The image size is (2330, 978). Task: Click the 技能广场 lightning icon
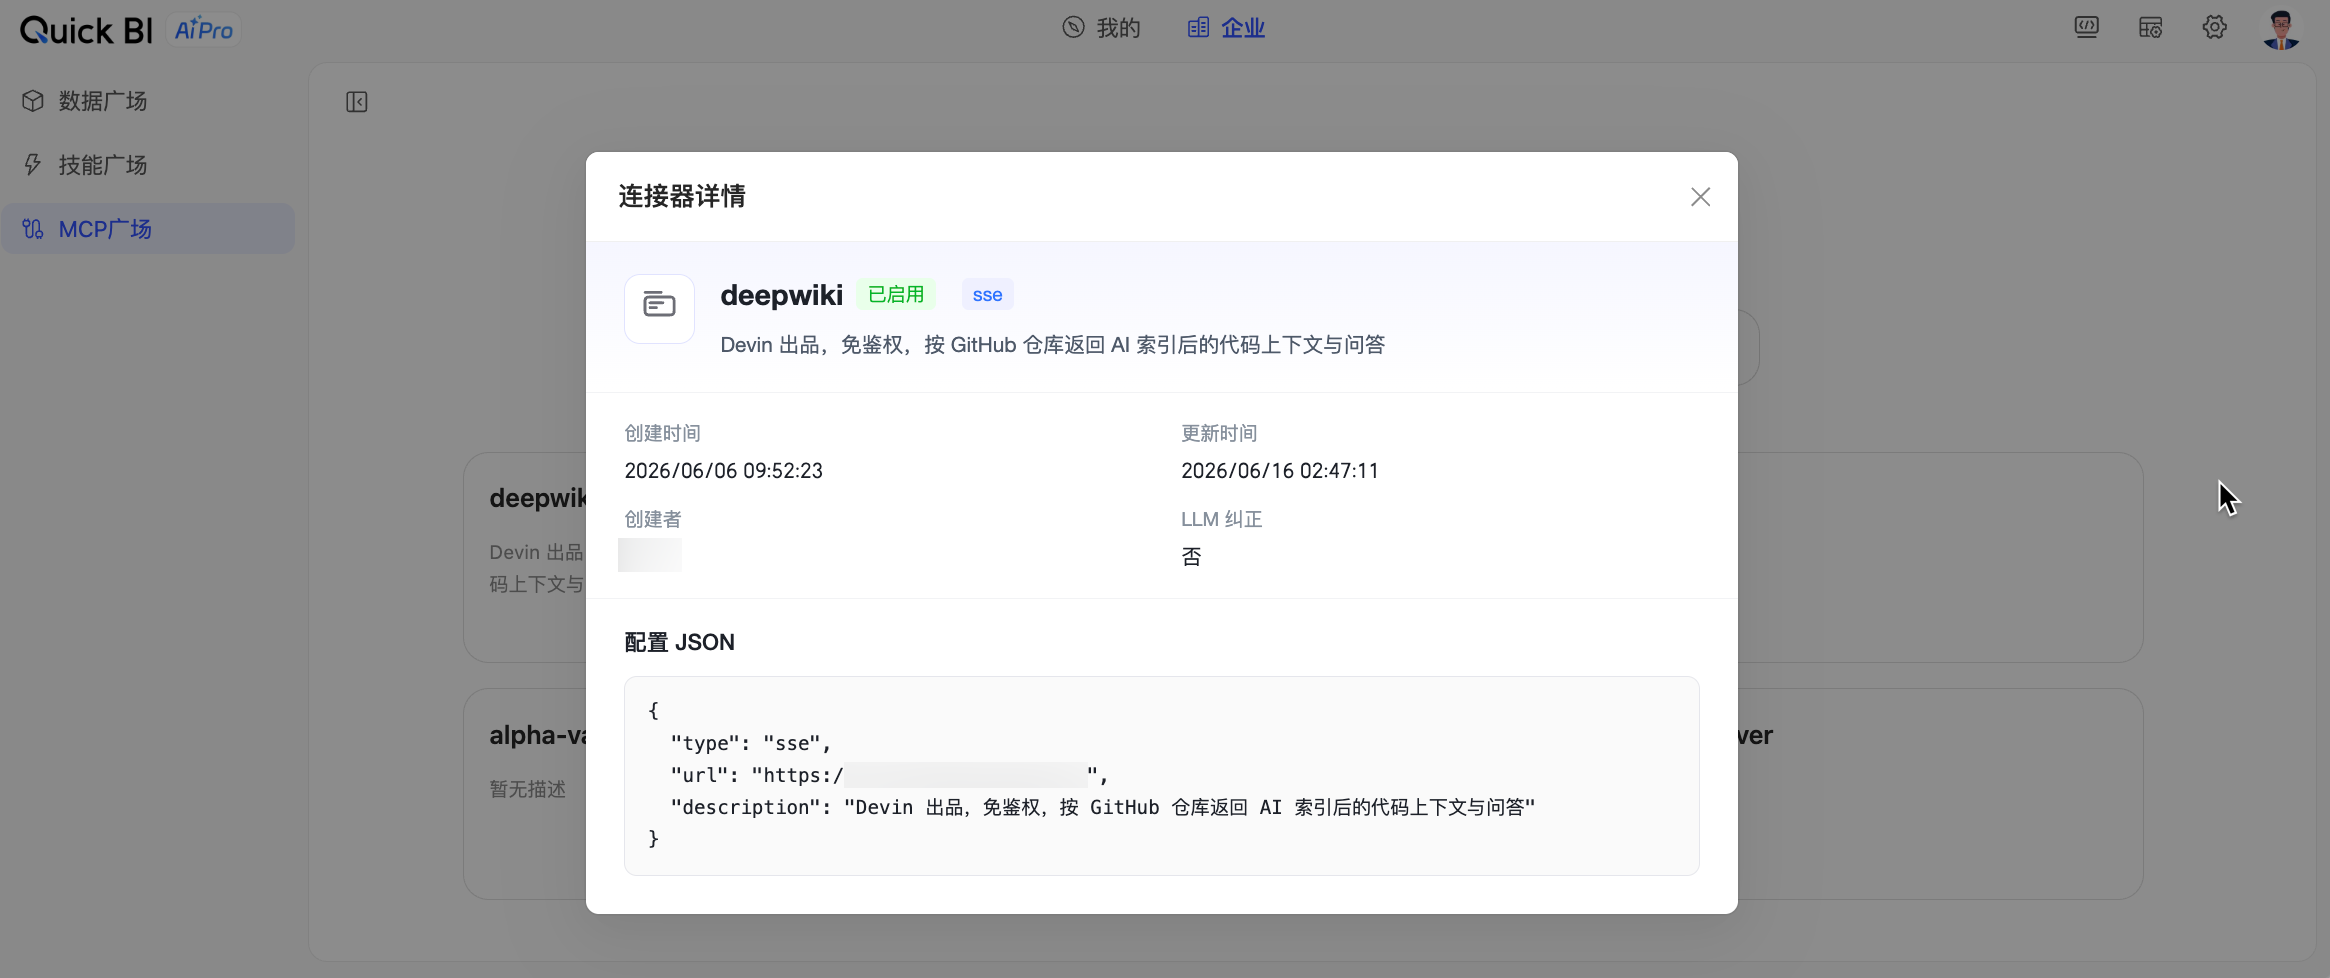(x=33, y=165)
